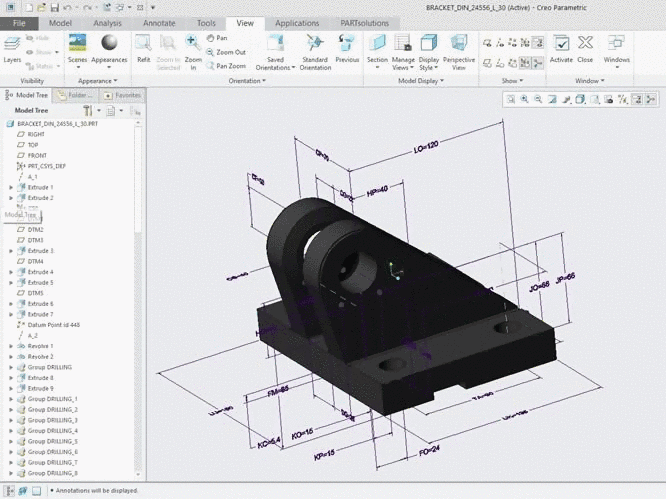
Task: Switch to the Analysis ribbon tab
Action: (x=107, y=22)
